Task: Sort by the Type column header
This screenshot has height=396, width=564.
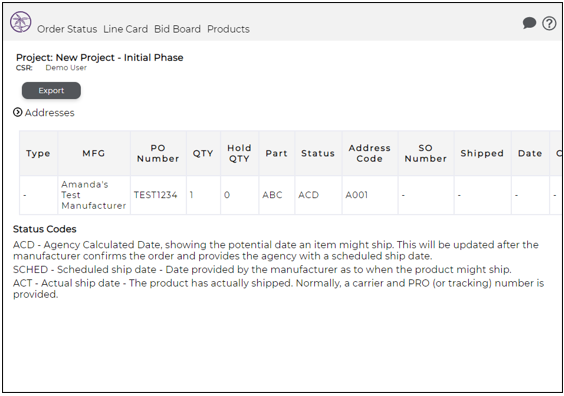Action: point(38,153)
